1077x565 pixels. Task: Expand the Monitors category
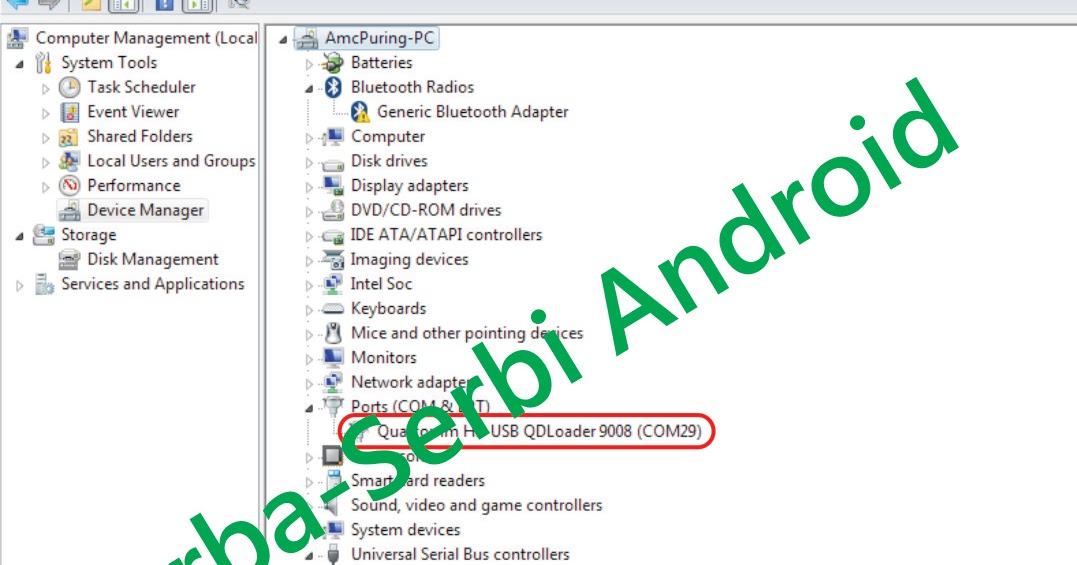pyautogui.click(x=309, y=359)
